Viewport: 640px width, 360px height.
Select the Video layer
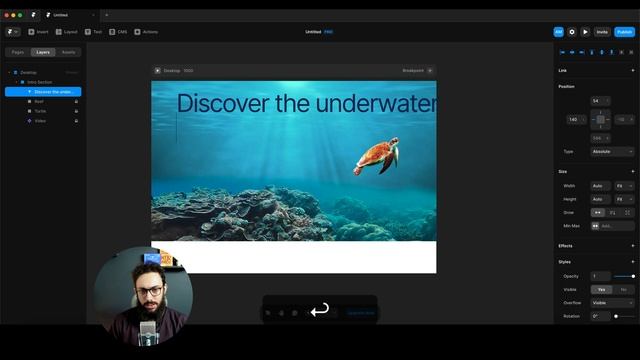point(43,121)
